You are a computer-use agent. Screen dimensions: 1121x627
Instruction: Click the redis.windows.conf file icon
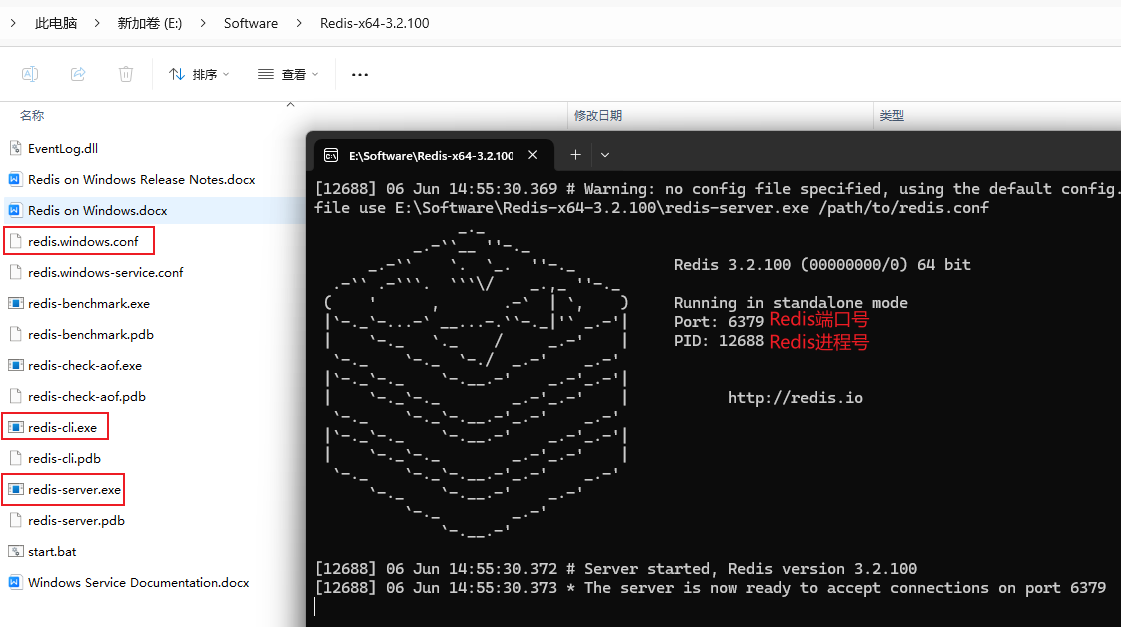click(15, 241)
